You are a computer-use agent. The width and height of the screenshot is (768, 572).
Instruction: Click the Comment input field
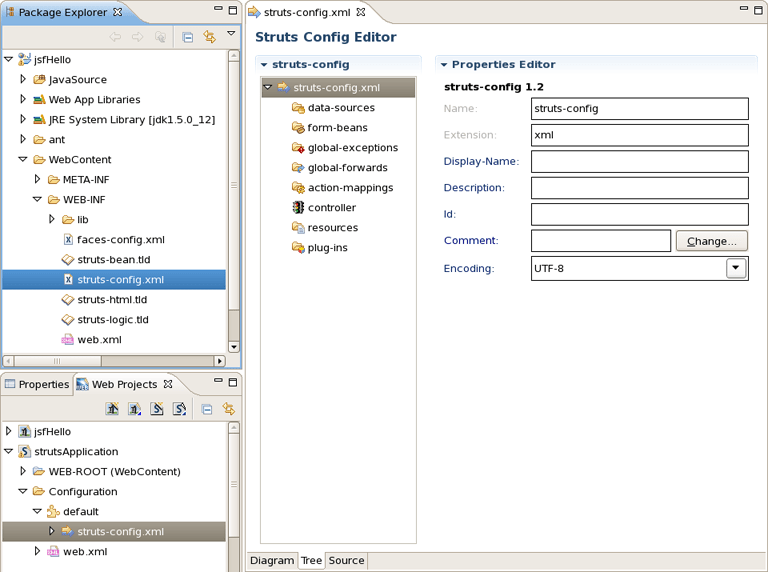coord(601,241)
